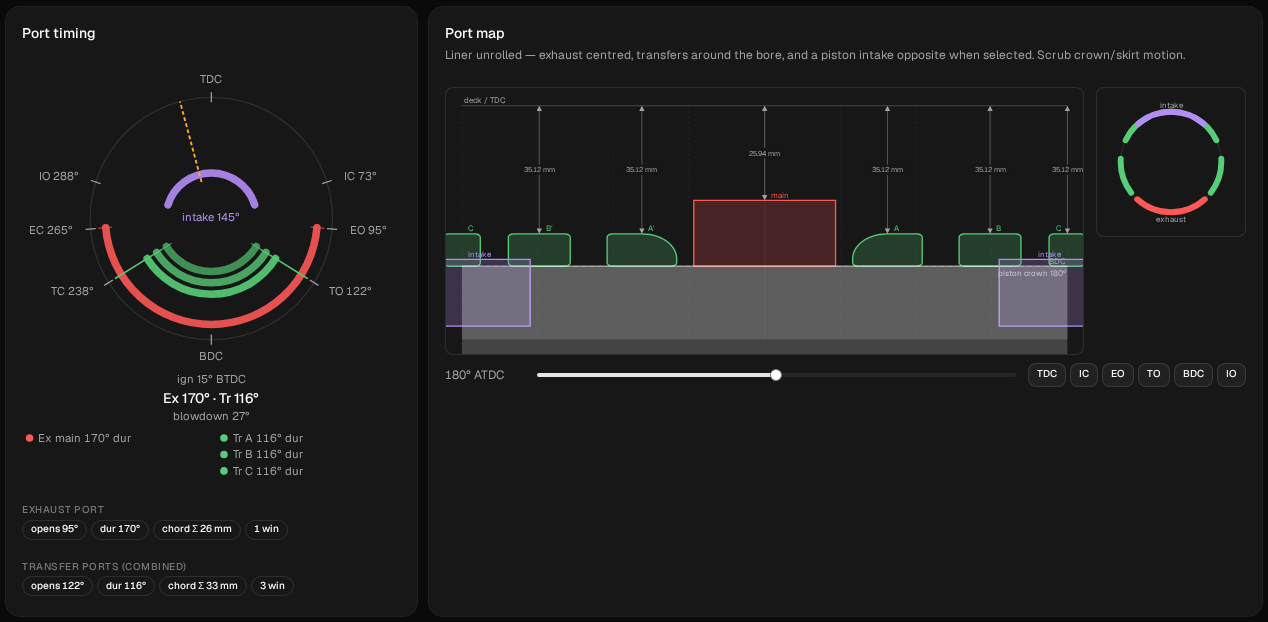Click the 'EC 265°' timing label

tap(51, 230)
